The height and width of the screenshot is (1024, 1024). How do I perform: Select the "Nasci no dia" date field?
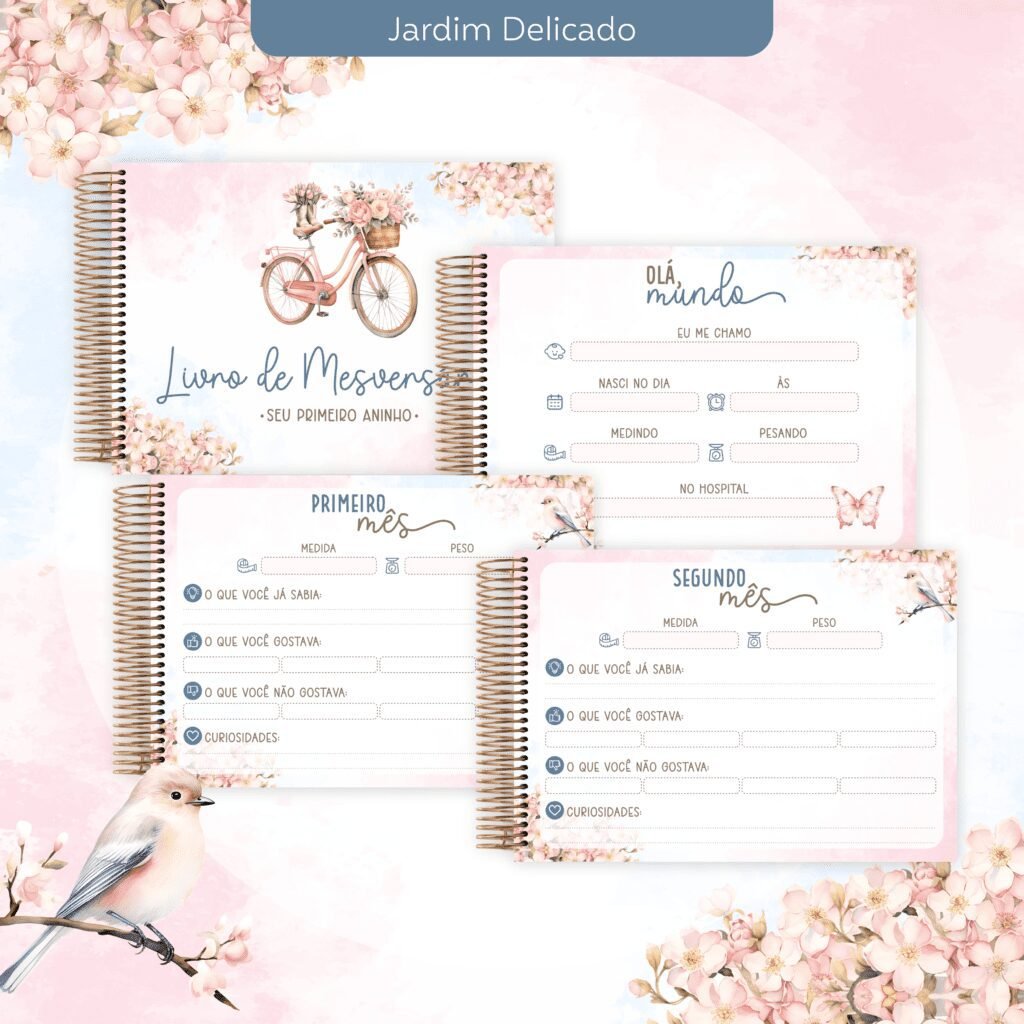point(634,402)
